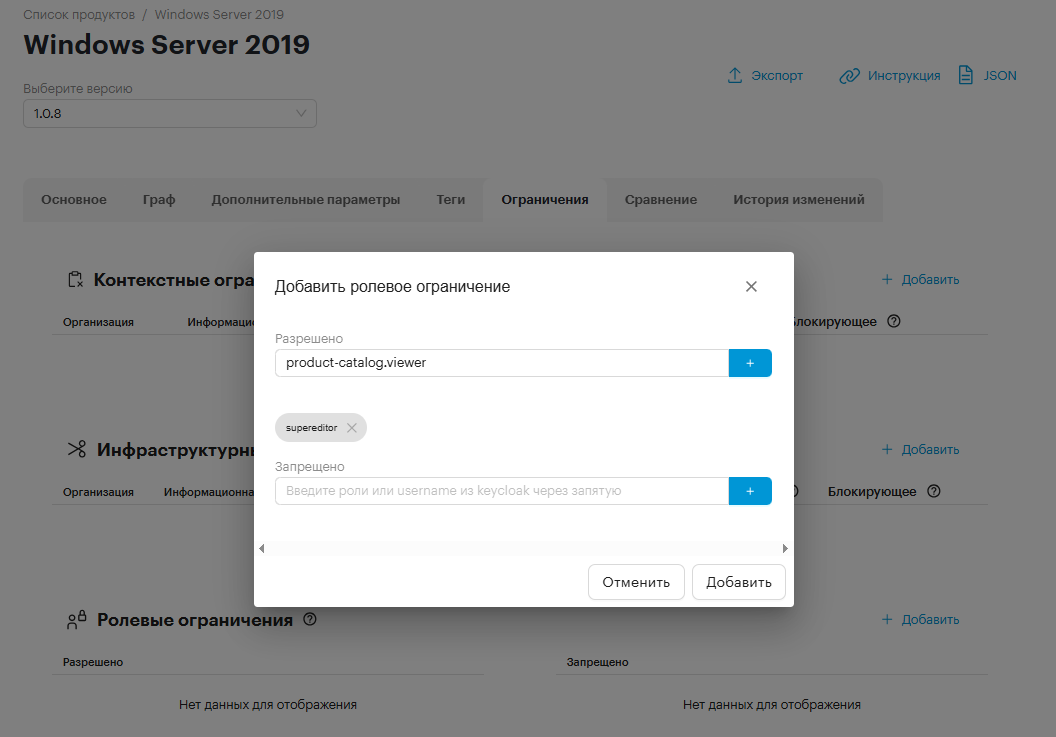Open the Теги tab
Image resolution: width=1056 pixels, height=737 pixels.
451,199
